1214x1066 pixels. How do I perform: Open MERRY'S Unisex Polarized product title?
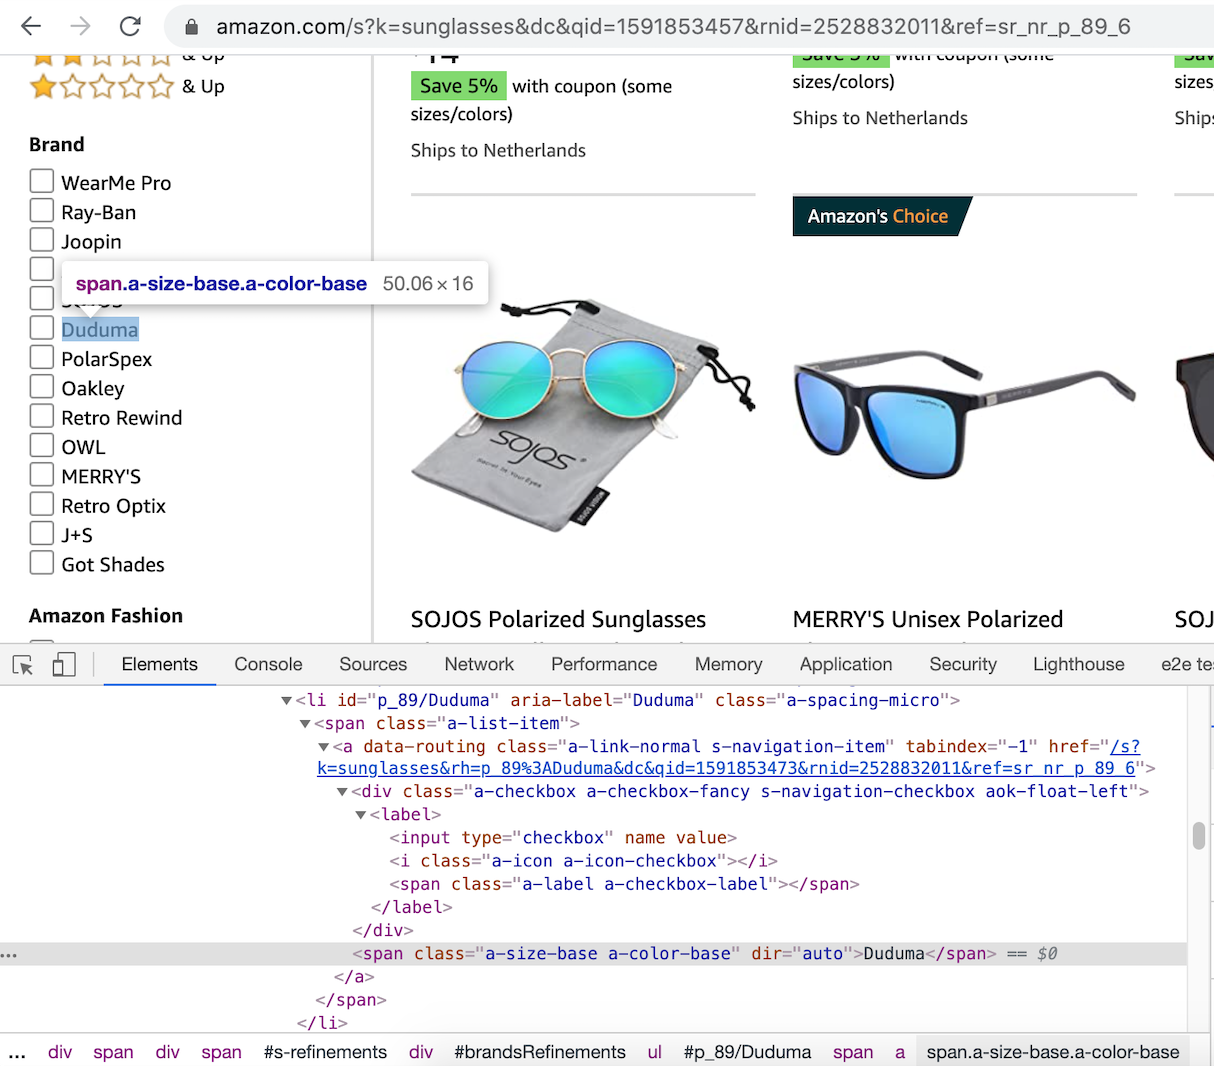point(928,619)
